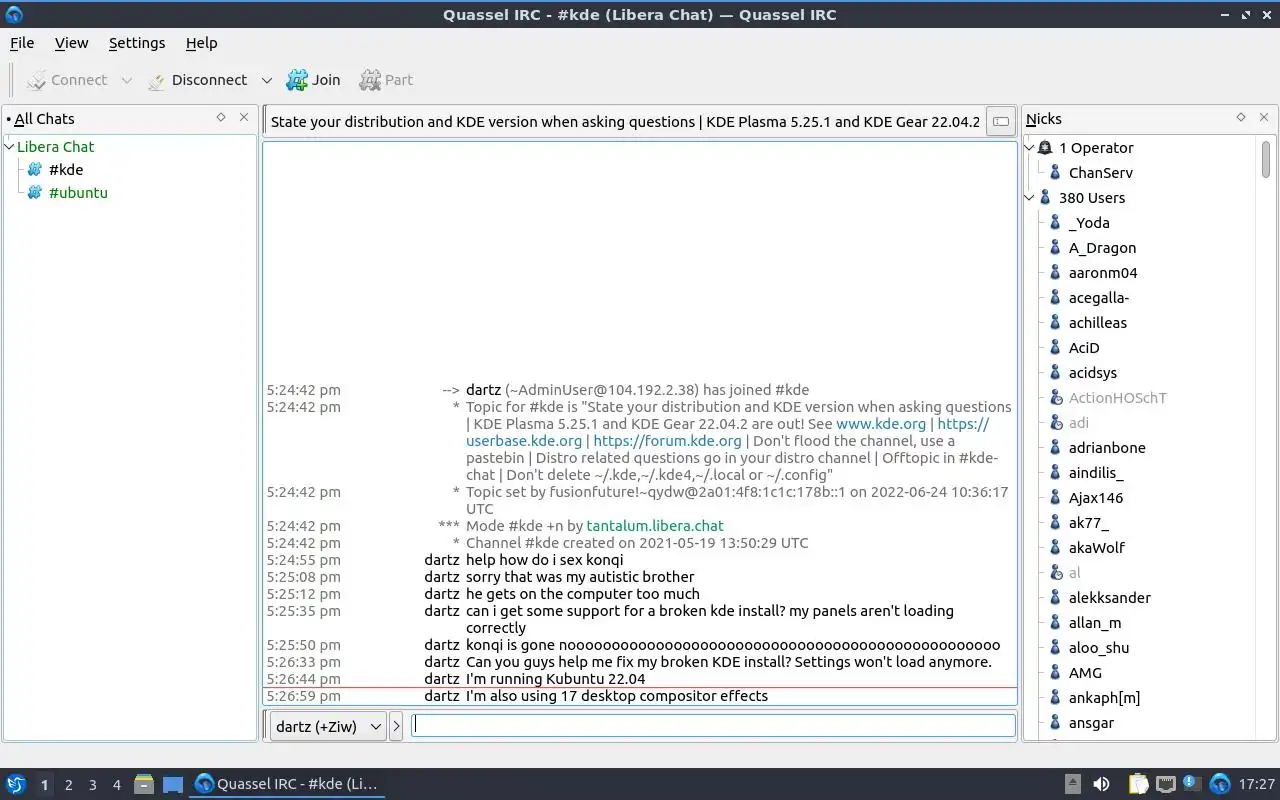The width and height of the screenshot is (1280, 800).
Task: Close the All Chats panel
Action: (x=243, y=117)
